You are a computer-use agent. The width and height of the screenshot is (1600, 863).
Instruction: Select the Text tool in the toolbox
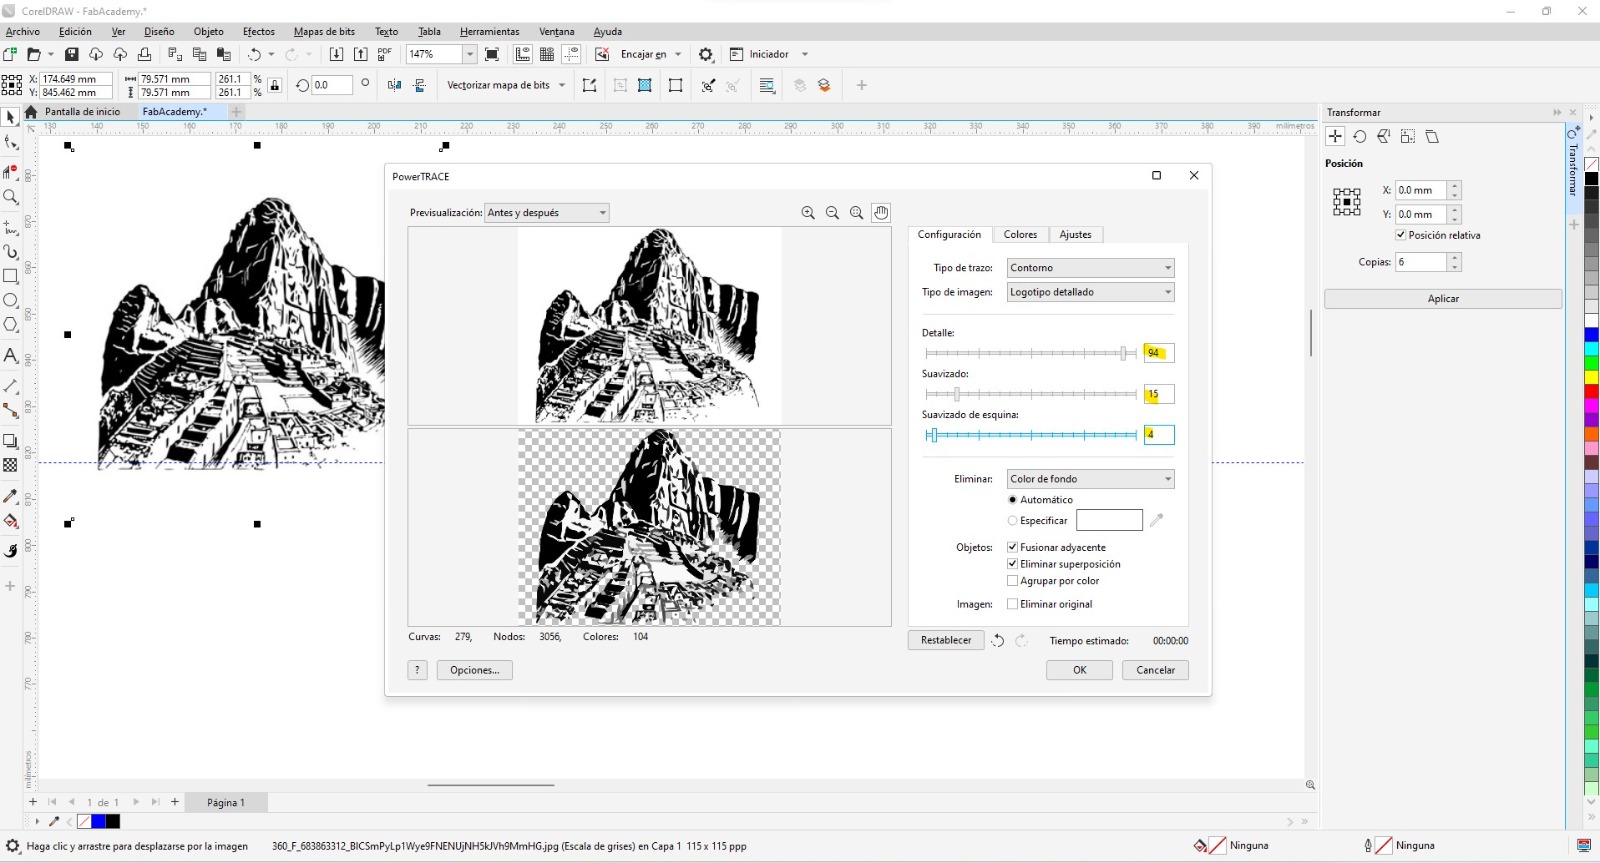click(11, 356)
